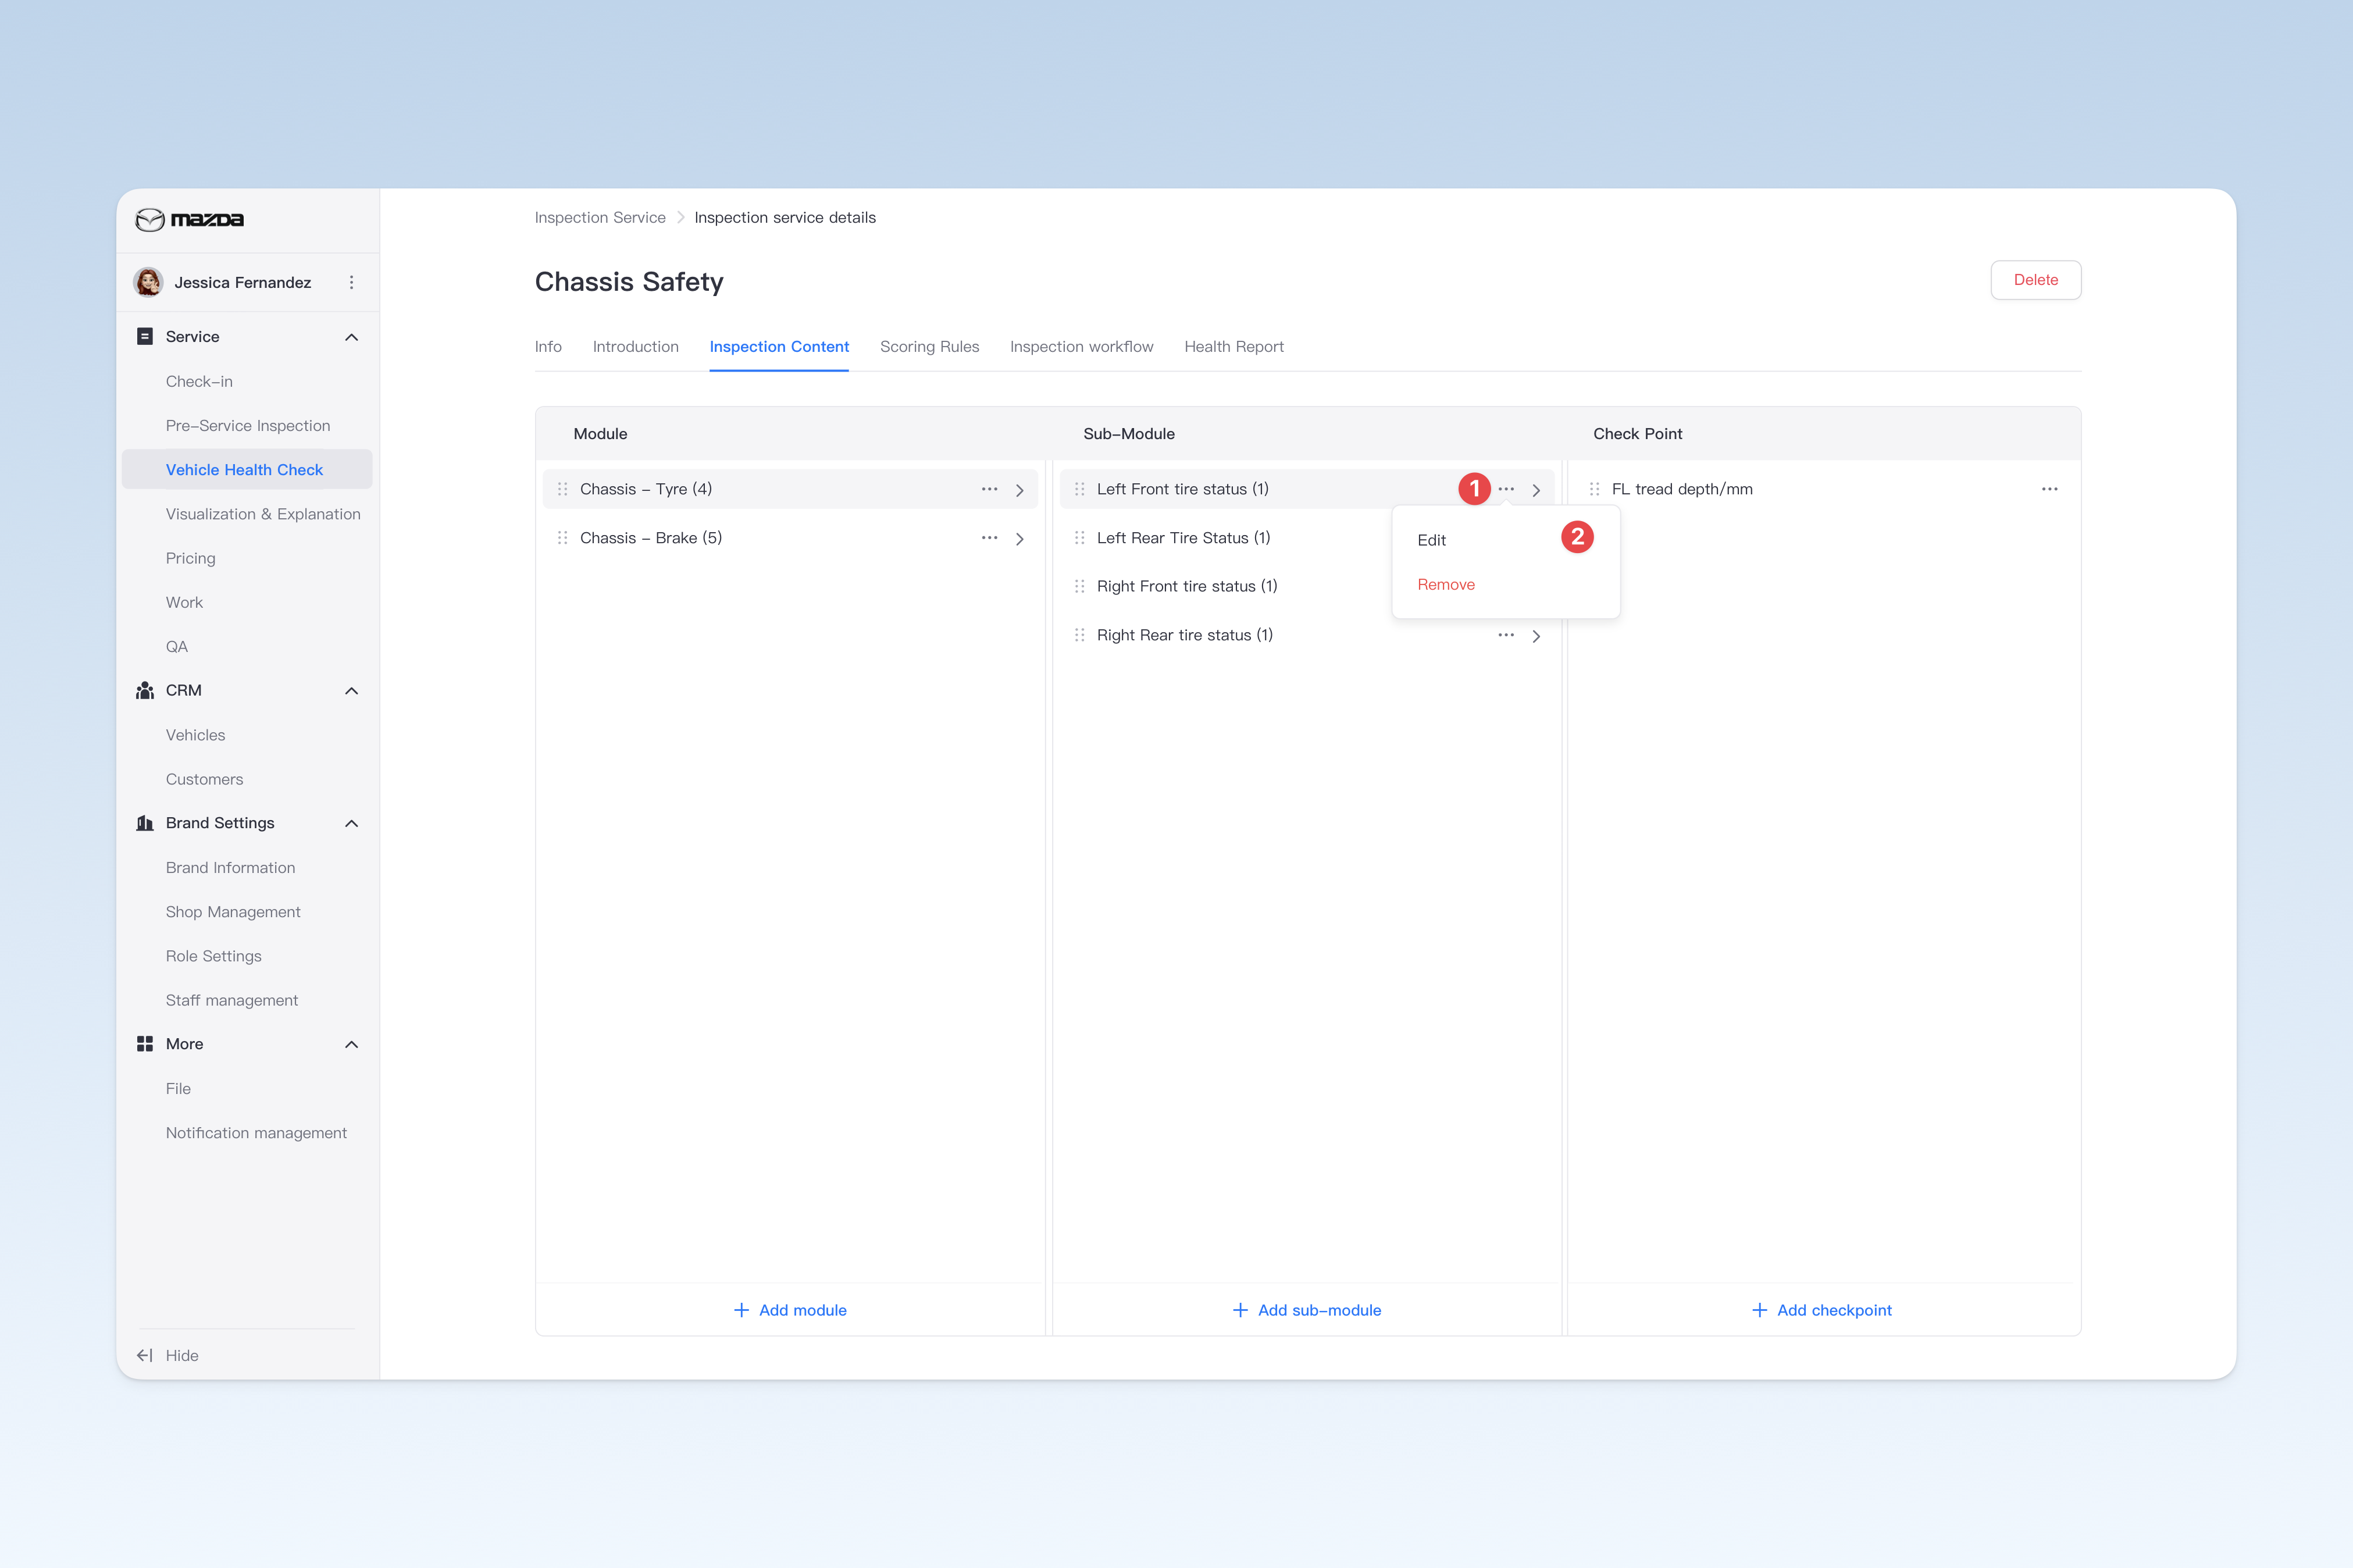Open more options for Chassis – Brake module
The width and height of the screenshot is (2353, 1568).
pos(989,538)
